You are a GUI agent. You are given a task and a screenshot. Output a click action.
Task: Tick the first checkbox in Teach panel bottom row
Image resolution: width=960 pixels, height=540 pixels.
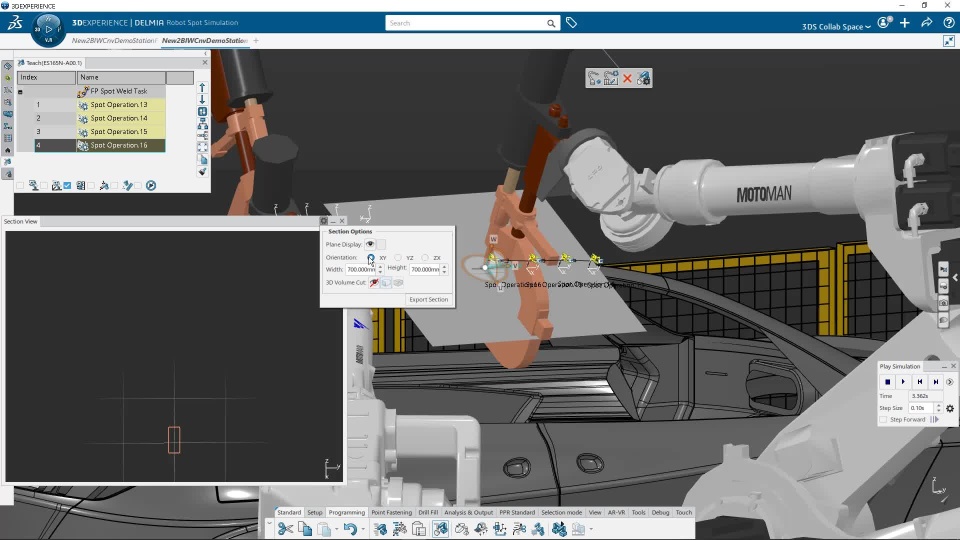point(20,186)
